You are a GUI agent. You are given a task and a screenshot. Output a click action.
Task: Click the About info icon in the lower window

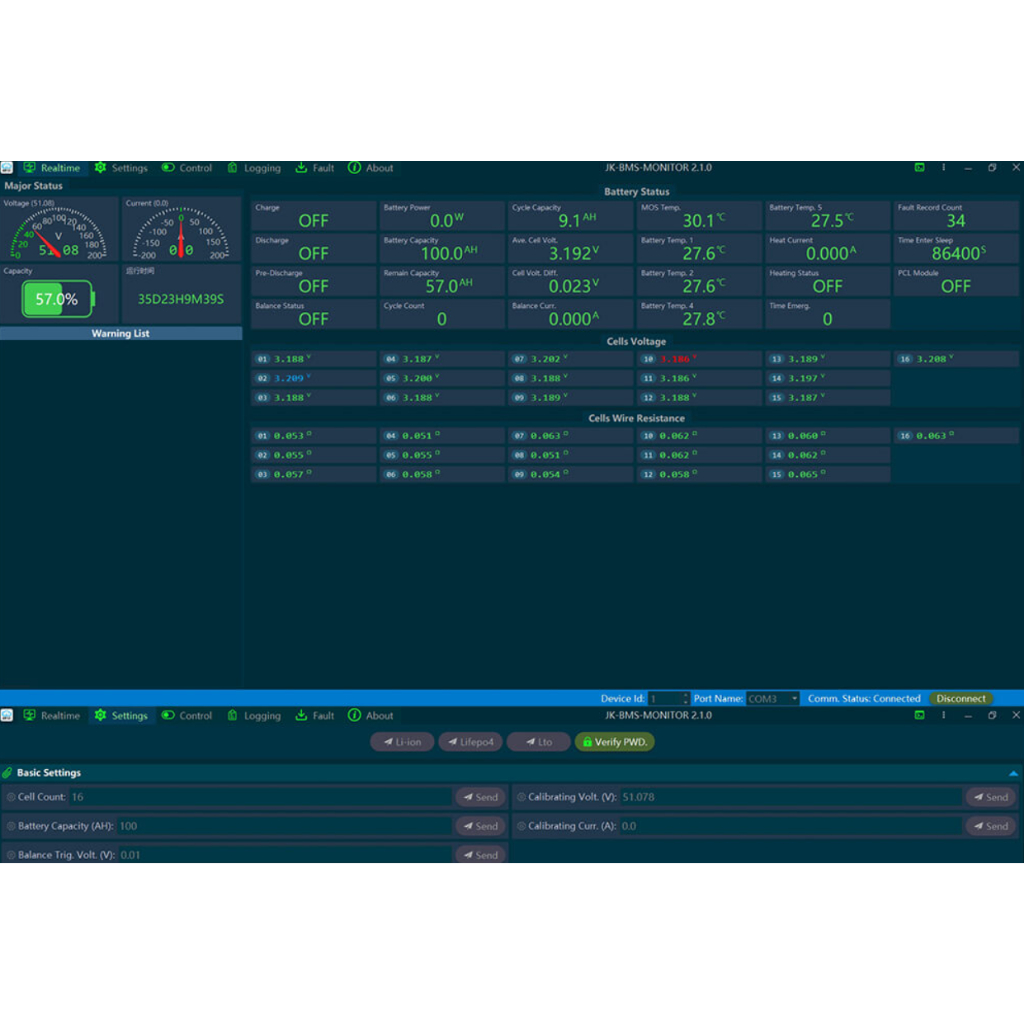[x=354, y=716]
